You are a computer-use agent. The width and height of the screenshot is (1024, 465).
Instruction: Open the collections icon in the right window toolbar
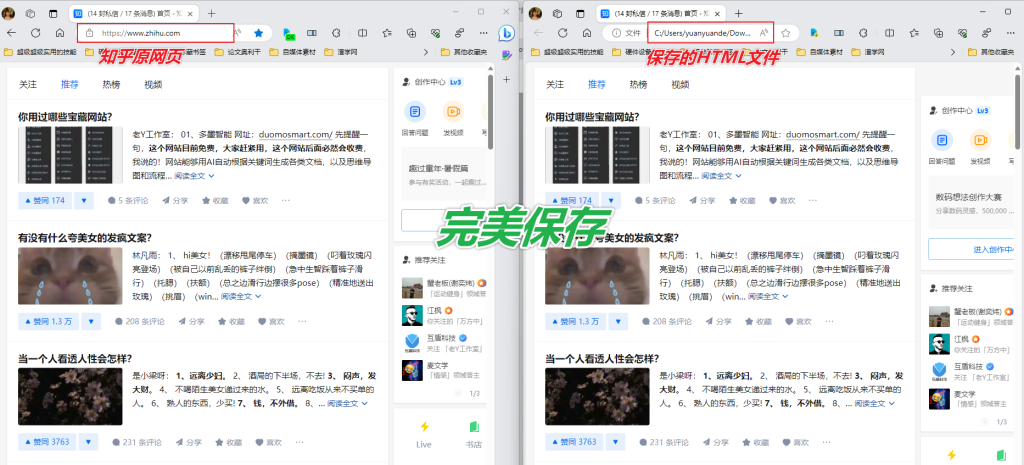938,33
